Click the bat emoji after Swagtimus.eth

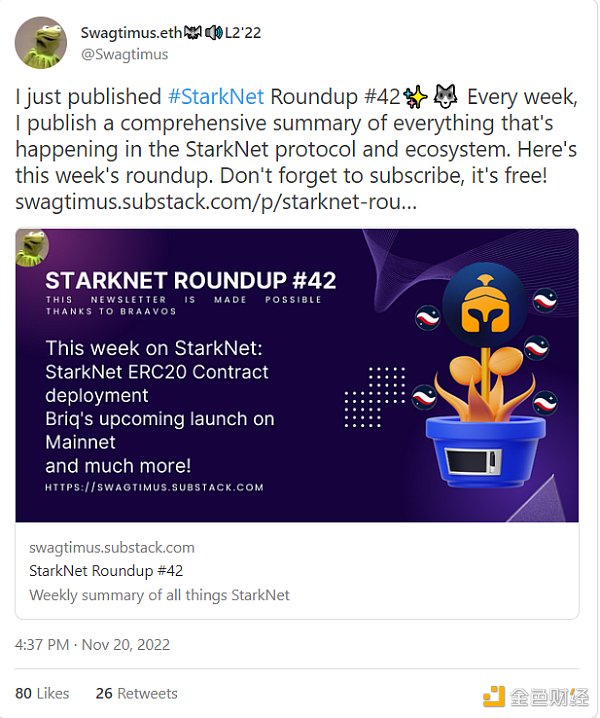click(194, 32)
